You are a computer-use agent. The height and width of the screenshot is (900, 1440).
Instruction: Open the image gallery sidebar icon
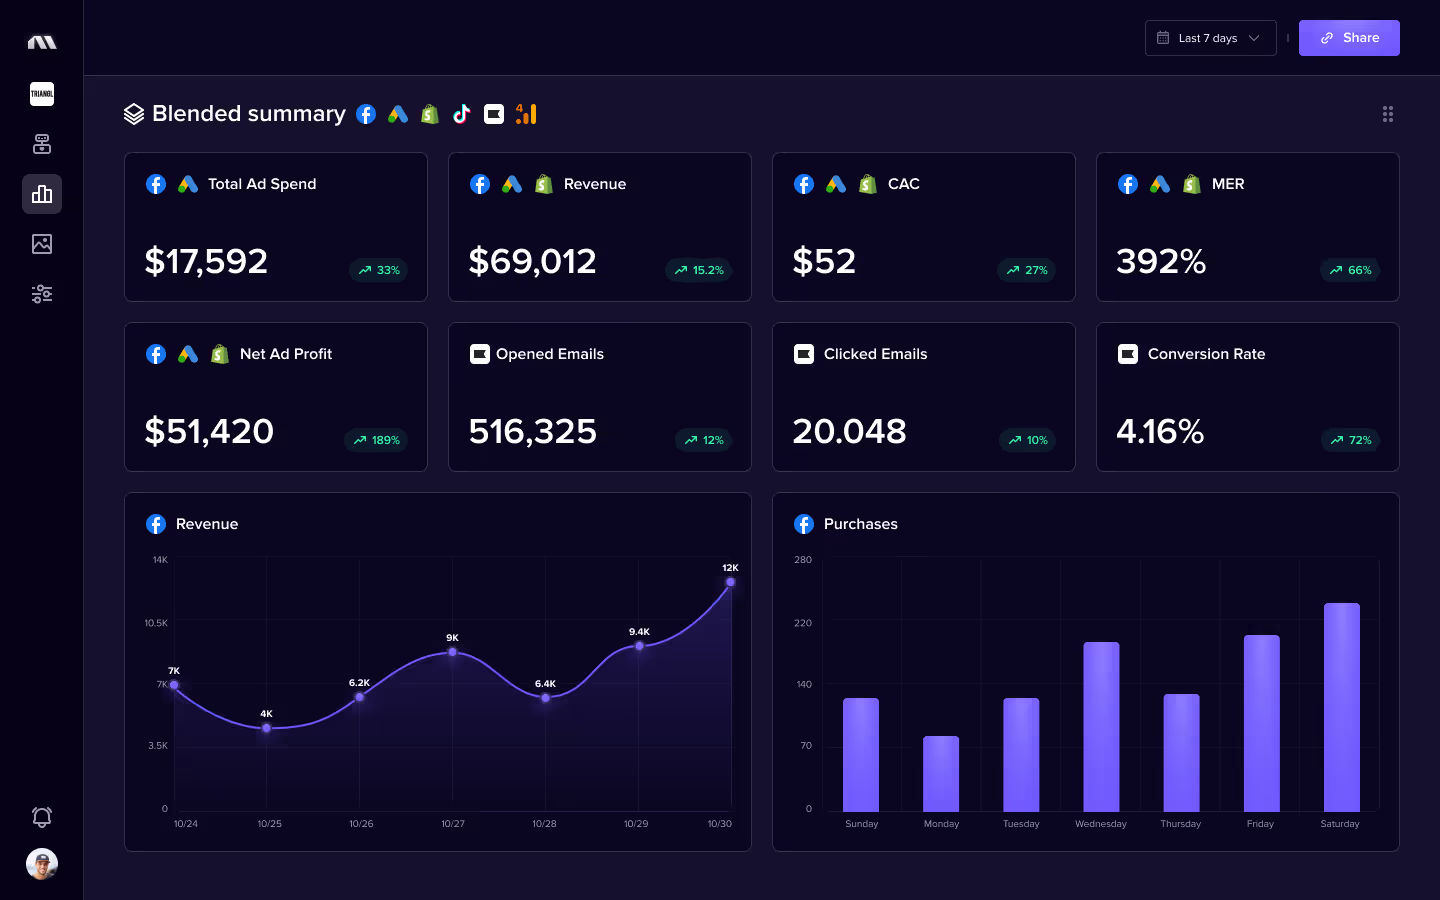(x=42, y=244)
